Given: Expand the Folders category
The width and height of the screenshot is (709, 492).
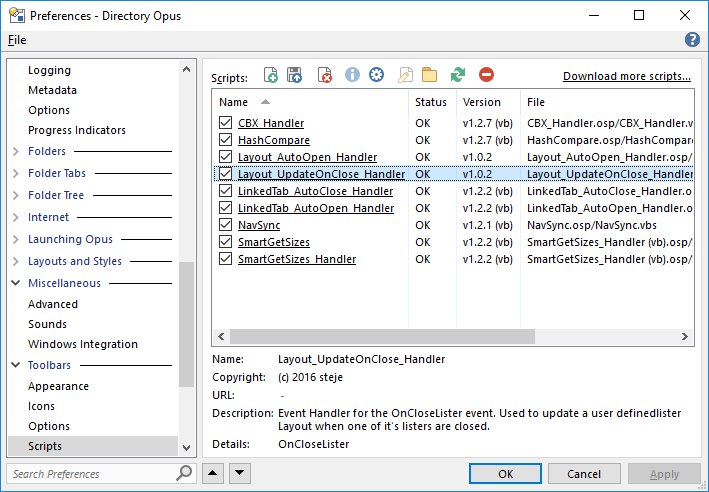Looking at the screenshot, I should point(16,151).
